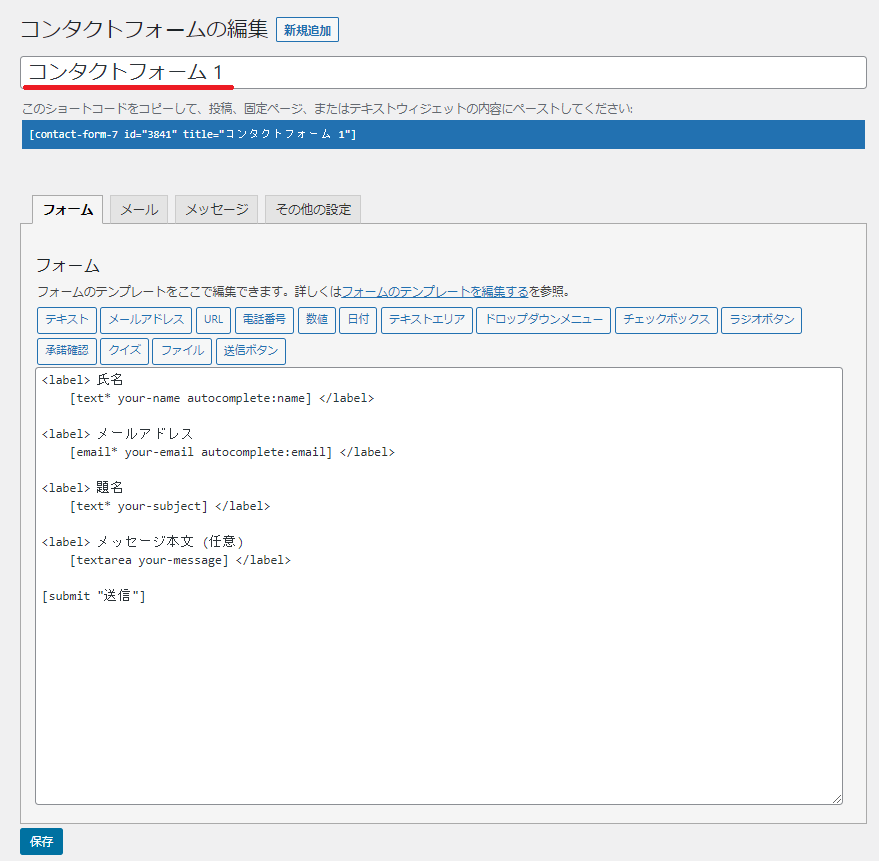
Task: Switch to the フォーム tab
Action: [x=67, y=210]
